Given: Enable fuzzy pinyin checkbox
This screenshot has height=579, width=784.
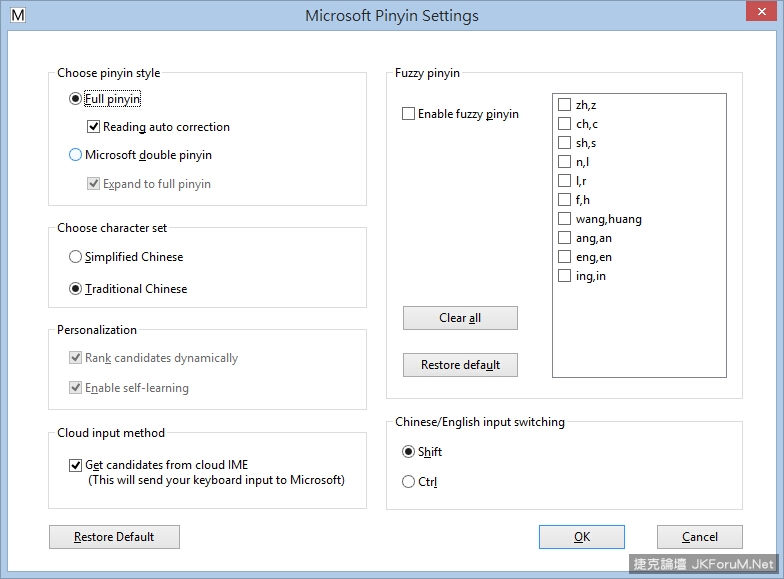Looking at the screenshot, I should point(408,114).
